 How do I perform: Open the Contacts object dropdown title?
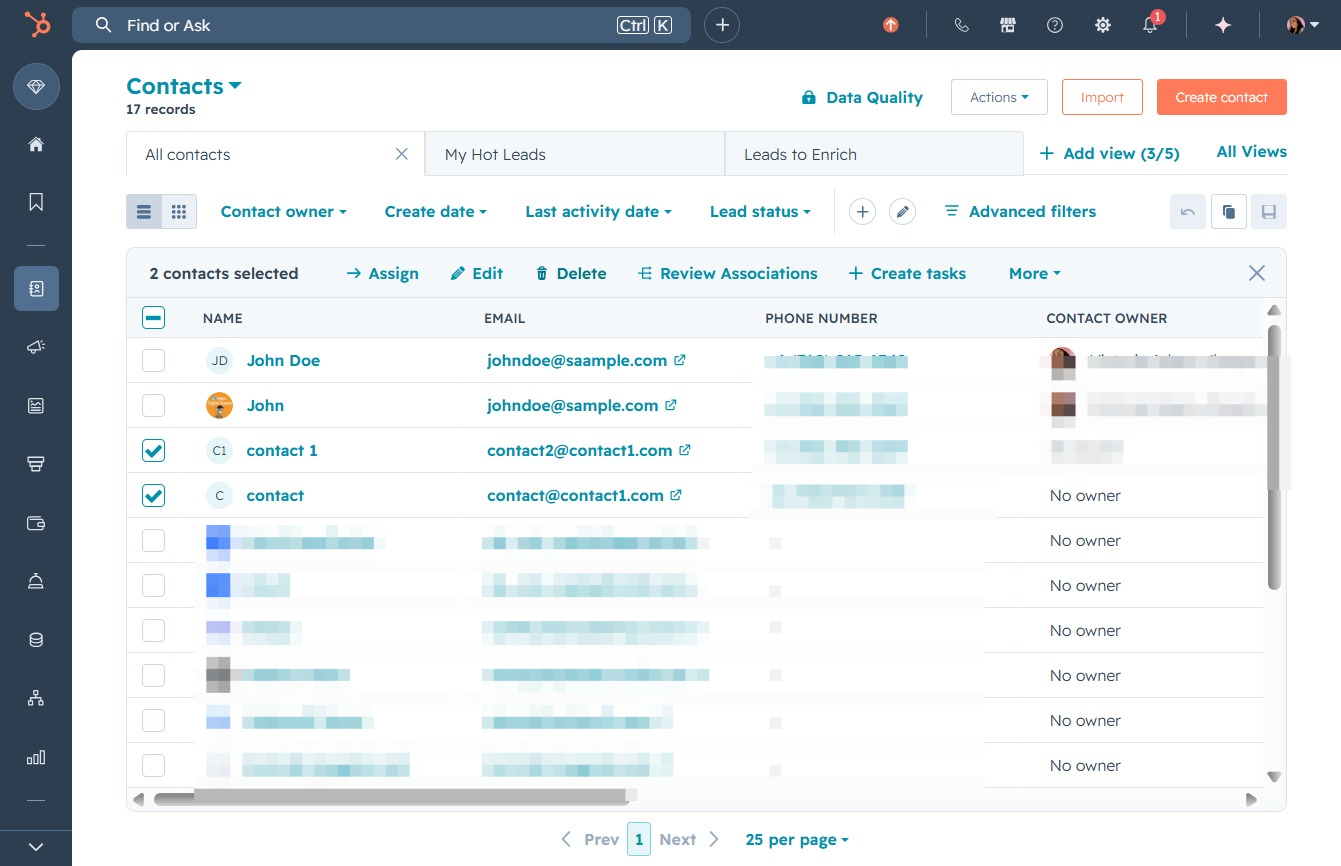click(x=184, y=86)
